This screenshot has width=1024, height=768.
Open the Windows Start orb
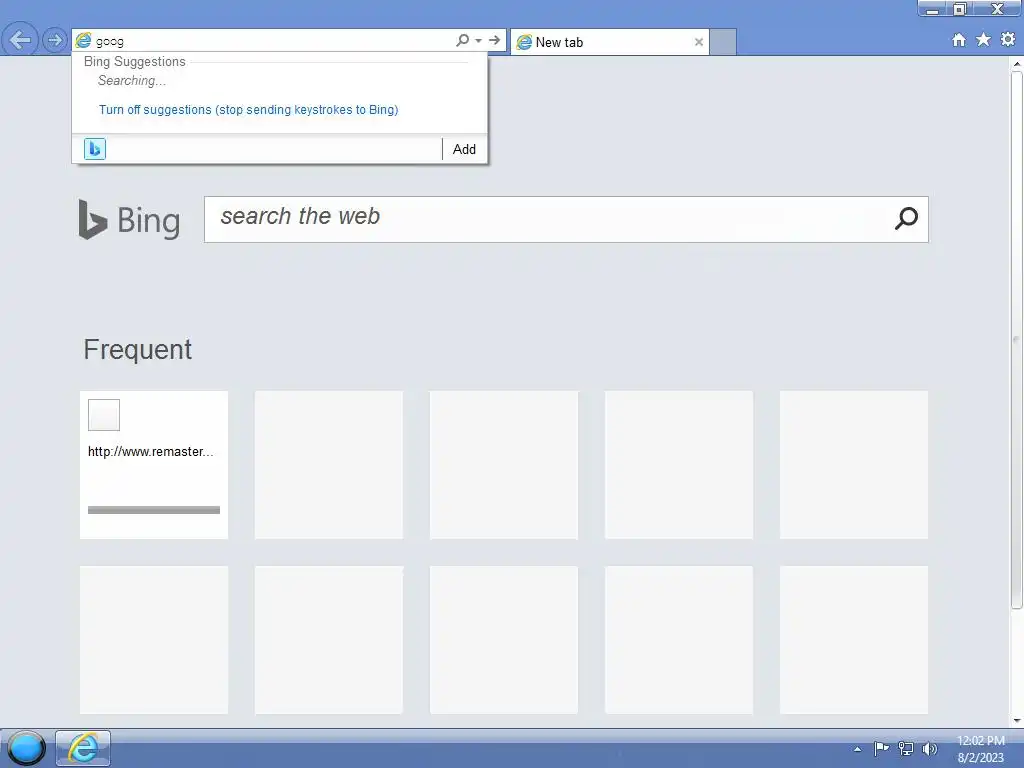pos(26,748)
